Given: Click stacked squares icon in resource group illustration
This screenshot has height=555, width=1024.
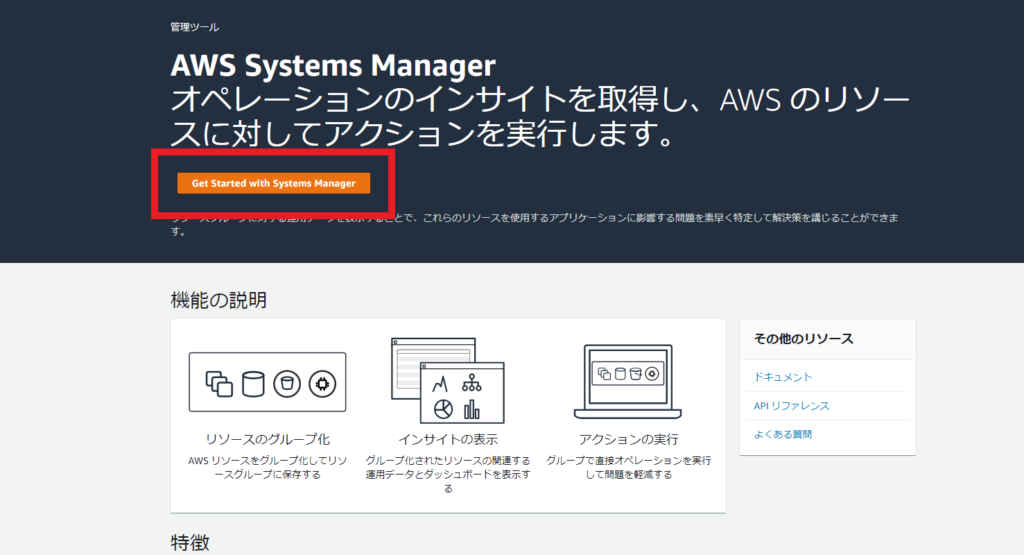Looking at the screenshot, I should click(x=218, y=382).
